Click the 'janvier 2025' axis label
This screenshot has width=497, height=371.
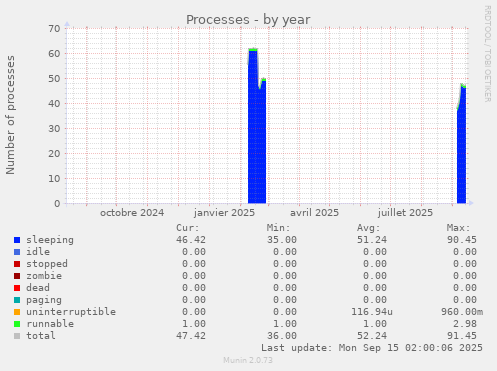click(x=224, y=213)
